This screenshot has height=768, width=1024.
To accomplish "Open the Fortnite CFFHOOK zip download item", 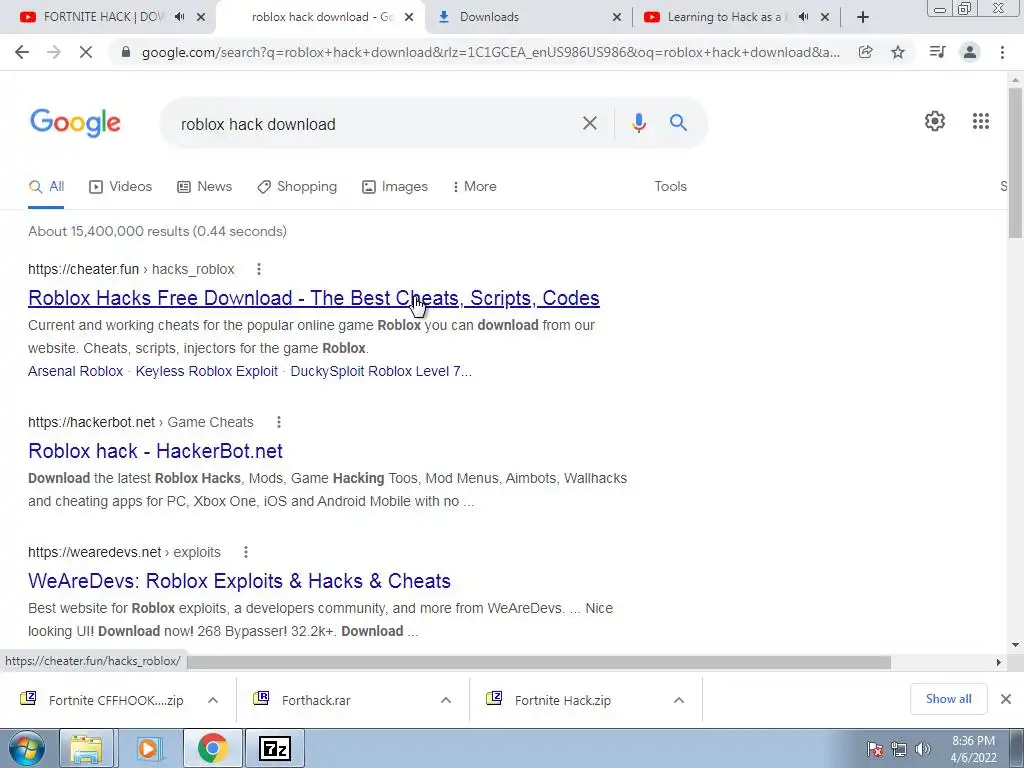I will [x=116, y=700].
